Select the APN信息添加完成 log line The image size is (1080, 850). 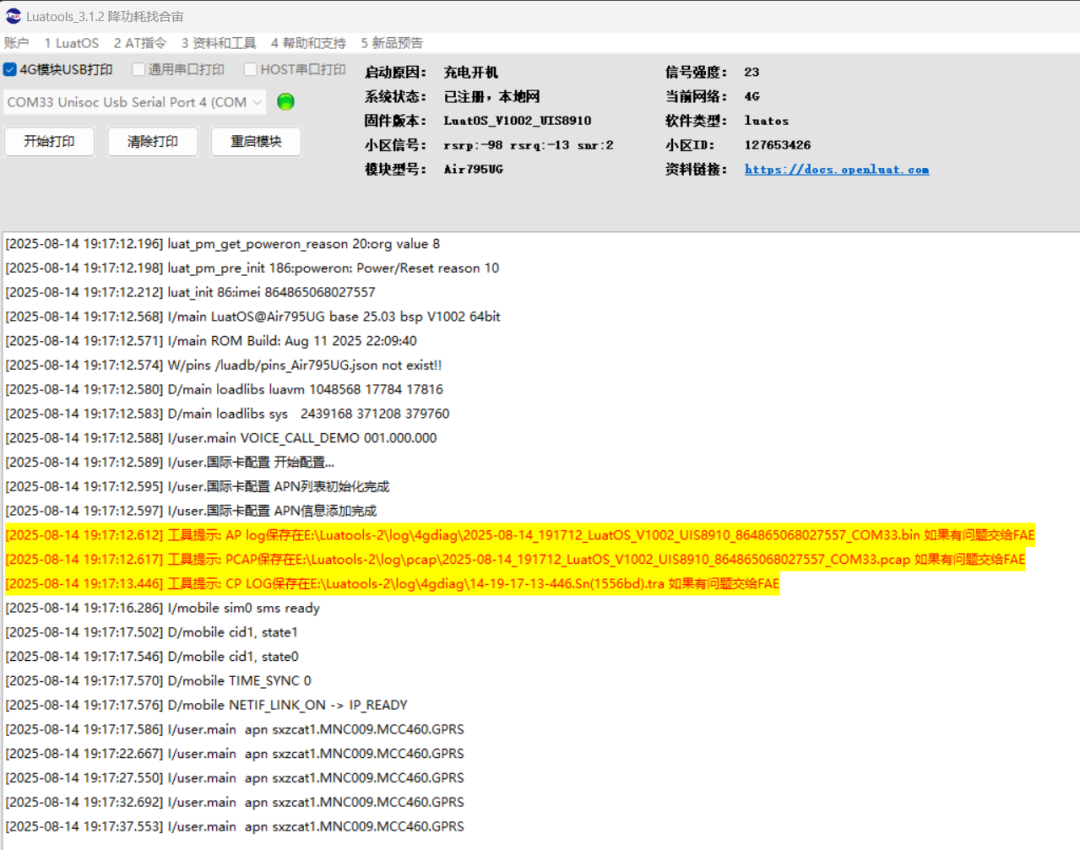click(x=191, y=511)
